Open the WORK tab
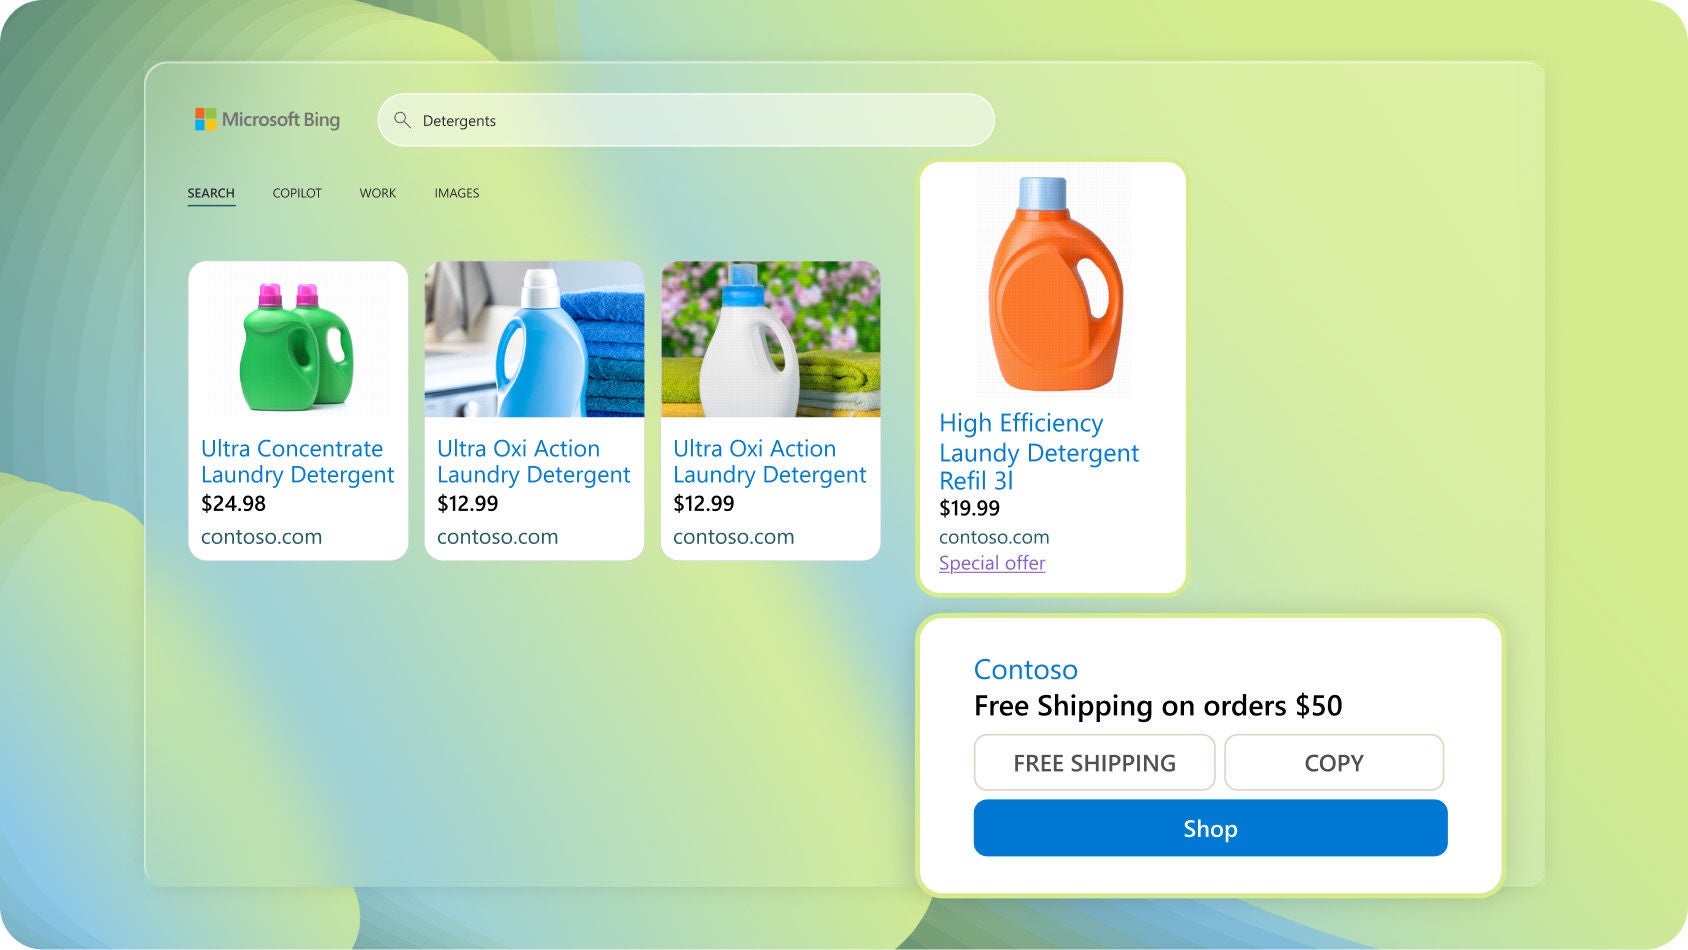This screenshot has height=950, width=1688. pyautogui.click(x=378, y=193)
